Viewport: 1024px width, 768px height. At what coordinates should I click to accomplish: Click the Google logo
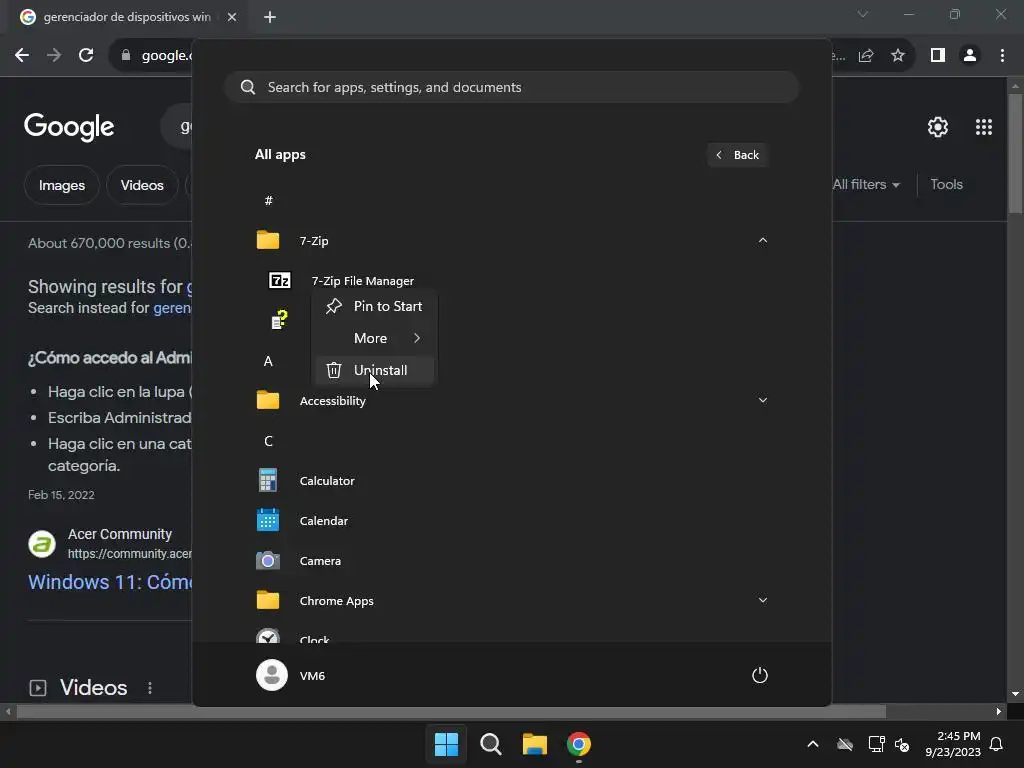point(69,127)
